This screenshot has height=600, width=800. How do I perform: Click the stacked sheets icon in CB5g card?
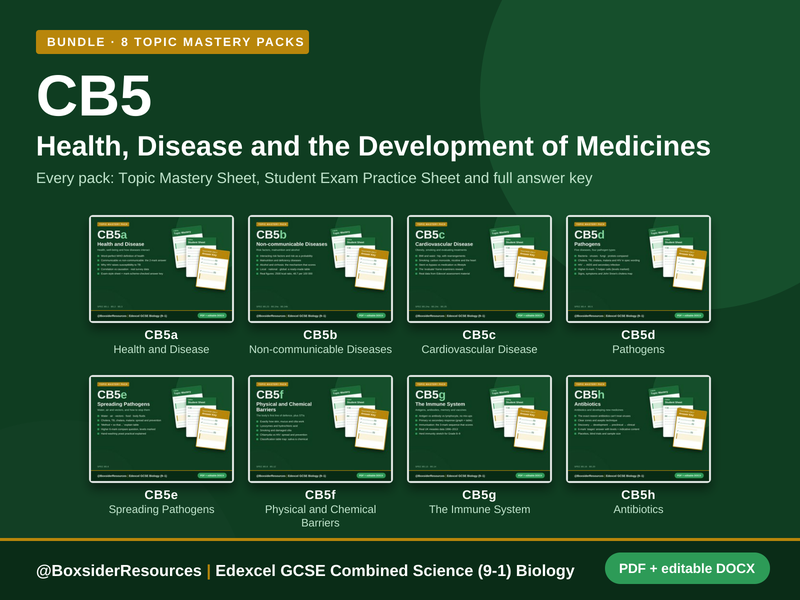(520, 417)
